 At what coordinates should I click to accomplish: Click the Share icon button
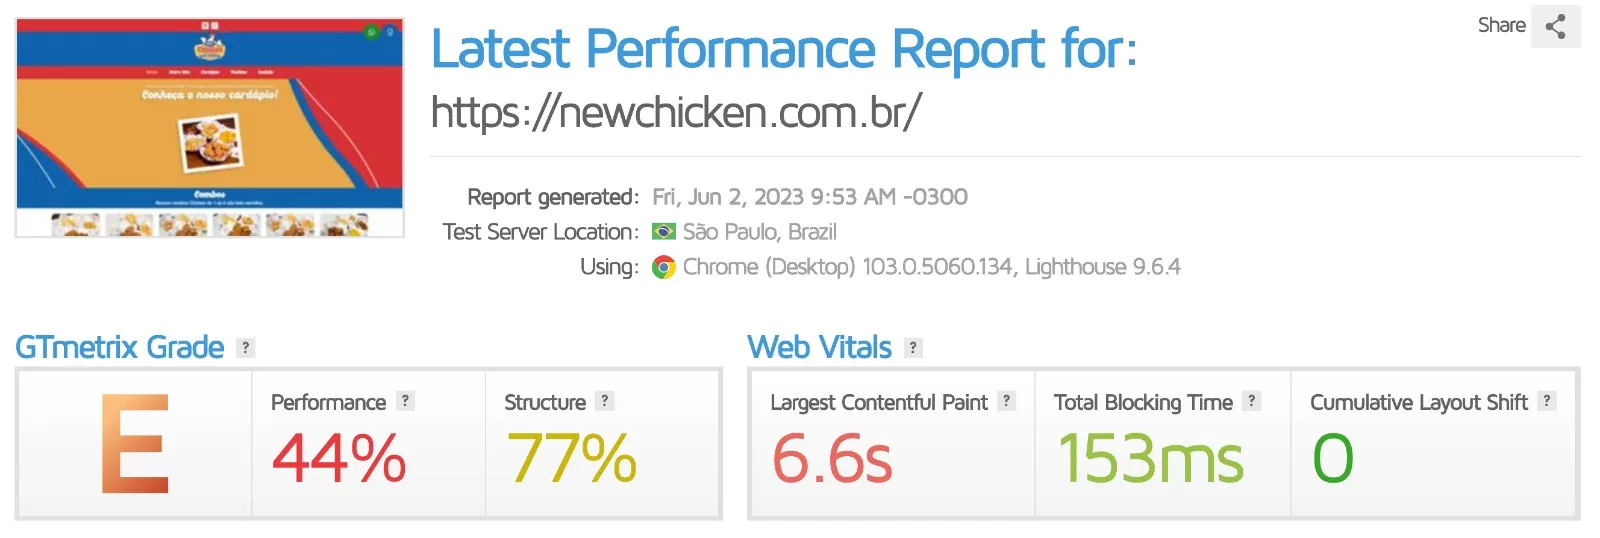[x=1555, y=26]
